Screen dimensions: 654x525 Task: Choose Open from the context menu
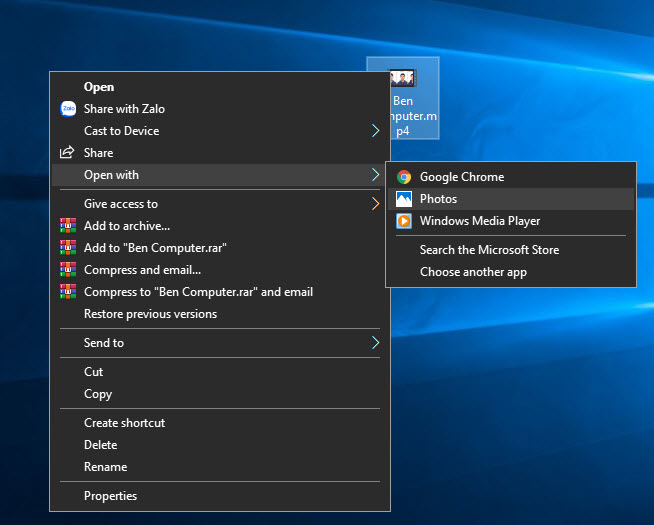[x=220, y=87]
